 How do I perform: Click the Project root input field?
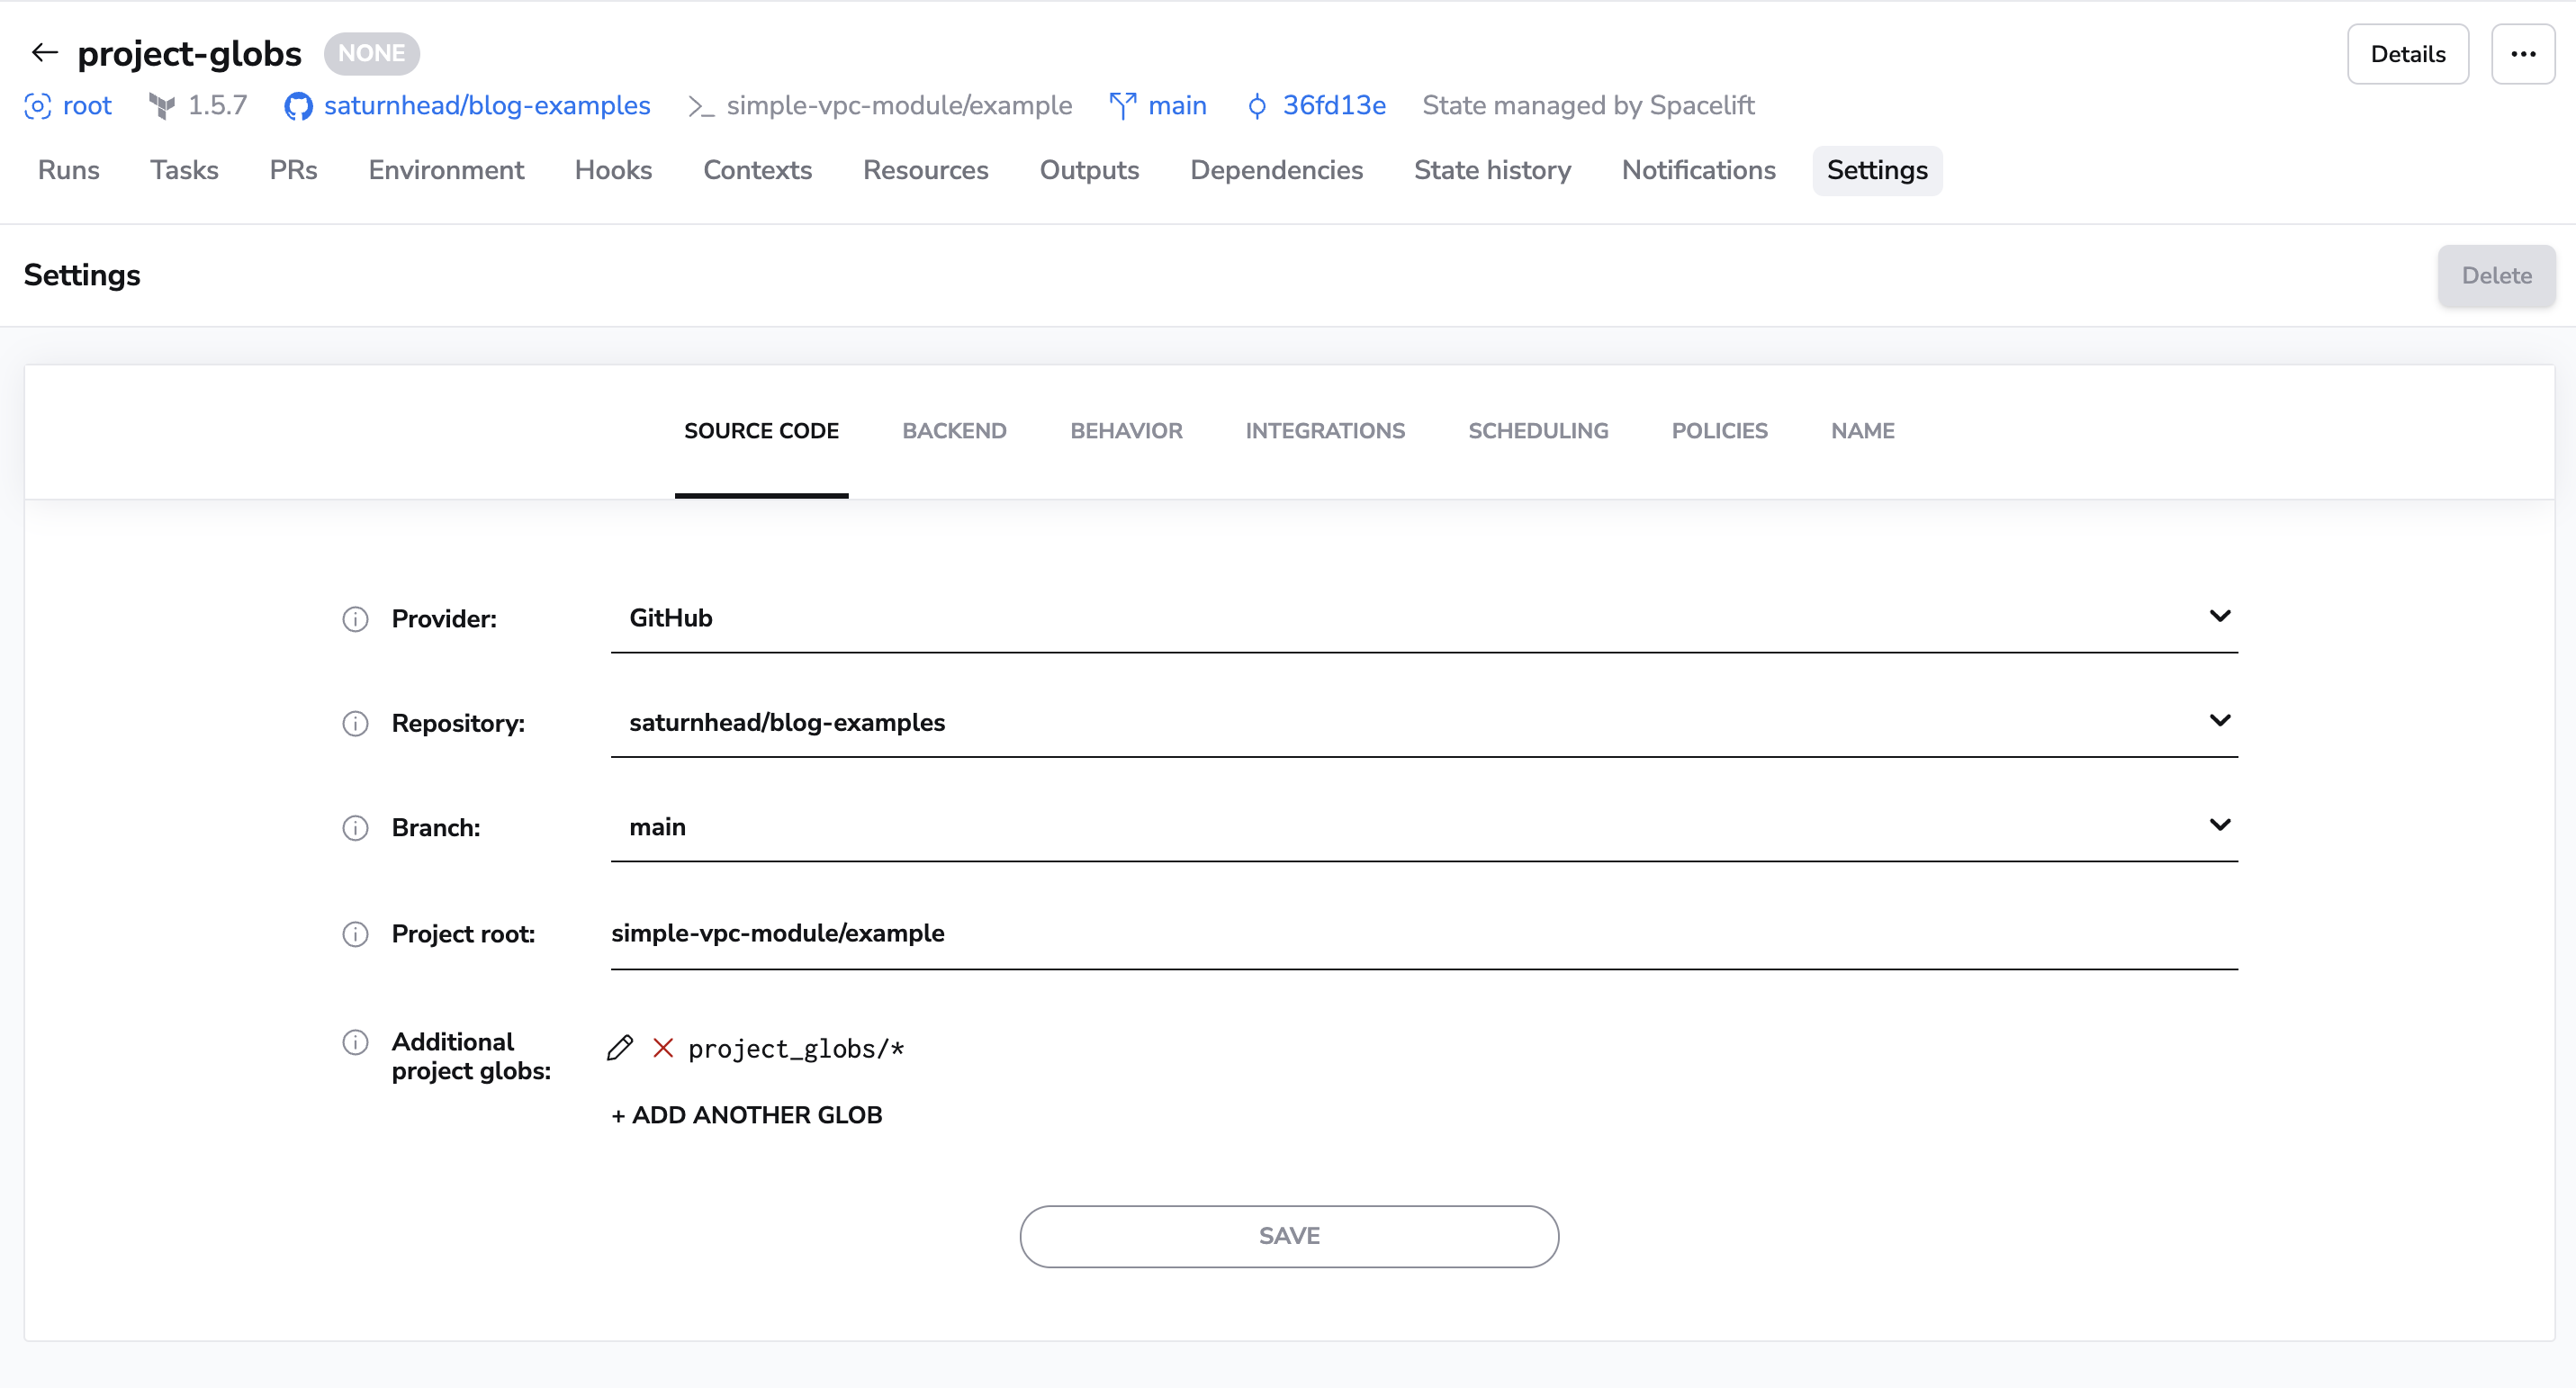pos(1423,934)
